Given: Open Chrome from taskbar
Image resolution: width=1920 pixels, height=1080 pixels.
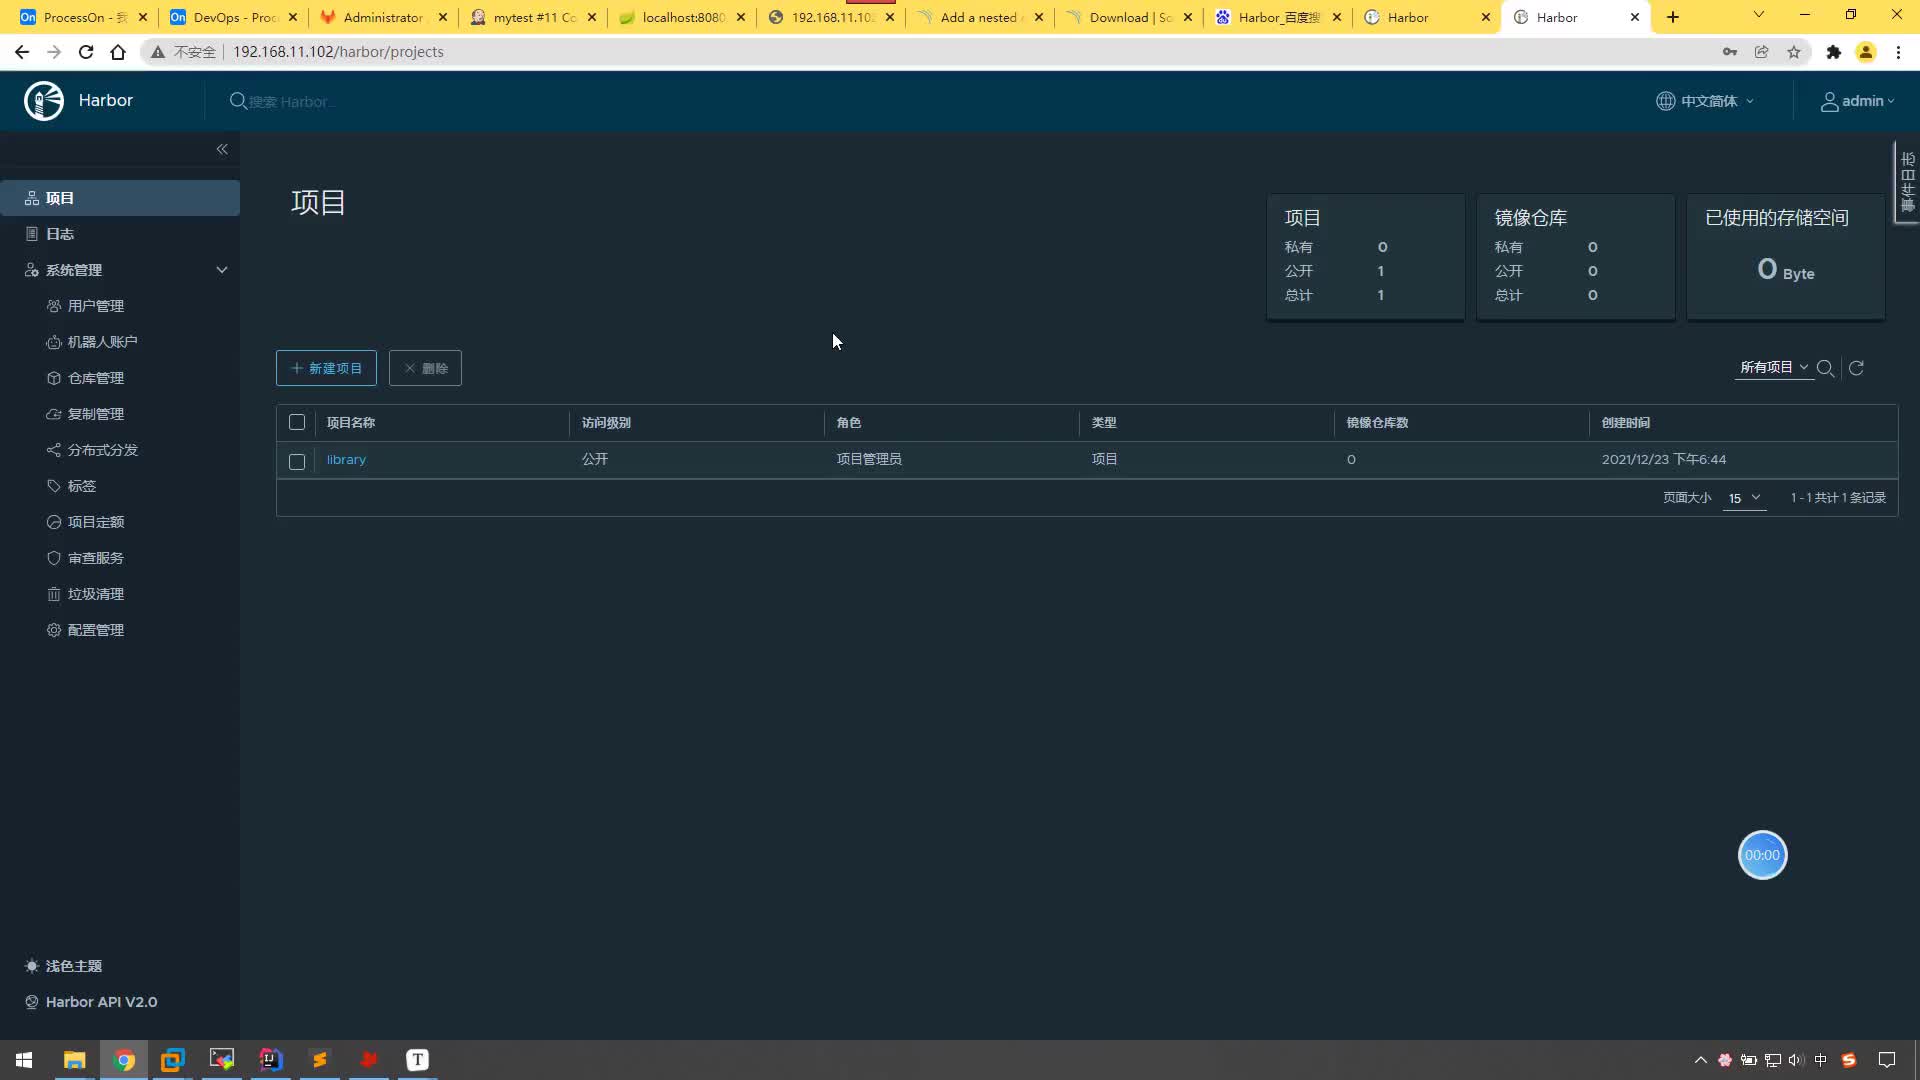Looking at the screenshot, I should coord(124,1060).
